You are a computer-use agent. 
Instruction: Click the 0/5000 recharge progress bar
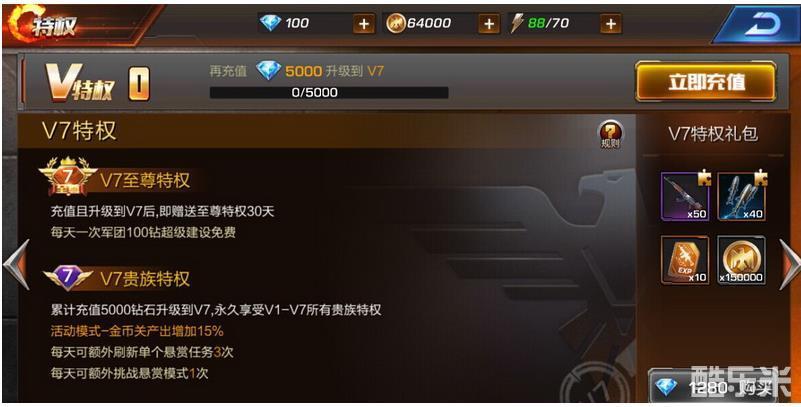point(329,92)
